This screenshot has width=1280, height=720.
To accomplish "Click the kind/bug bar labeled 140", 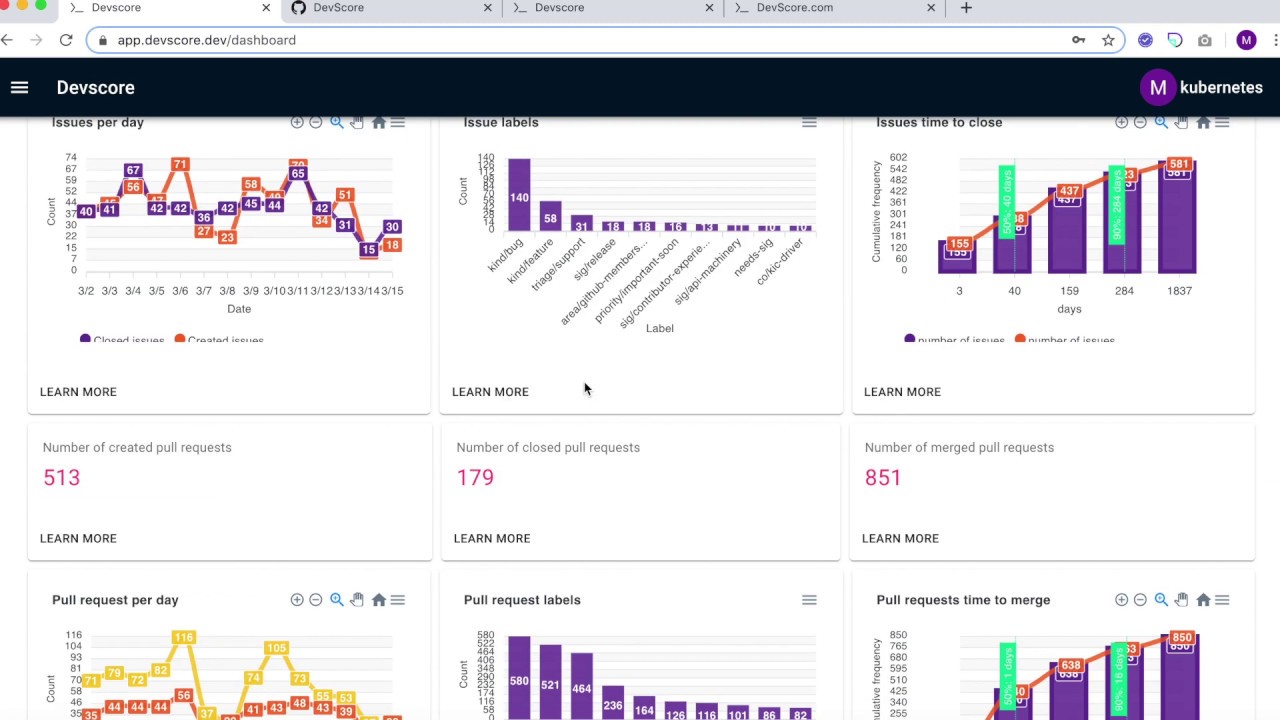I will [x=519, y=195].
